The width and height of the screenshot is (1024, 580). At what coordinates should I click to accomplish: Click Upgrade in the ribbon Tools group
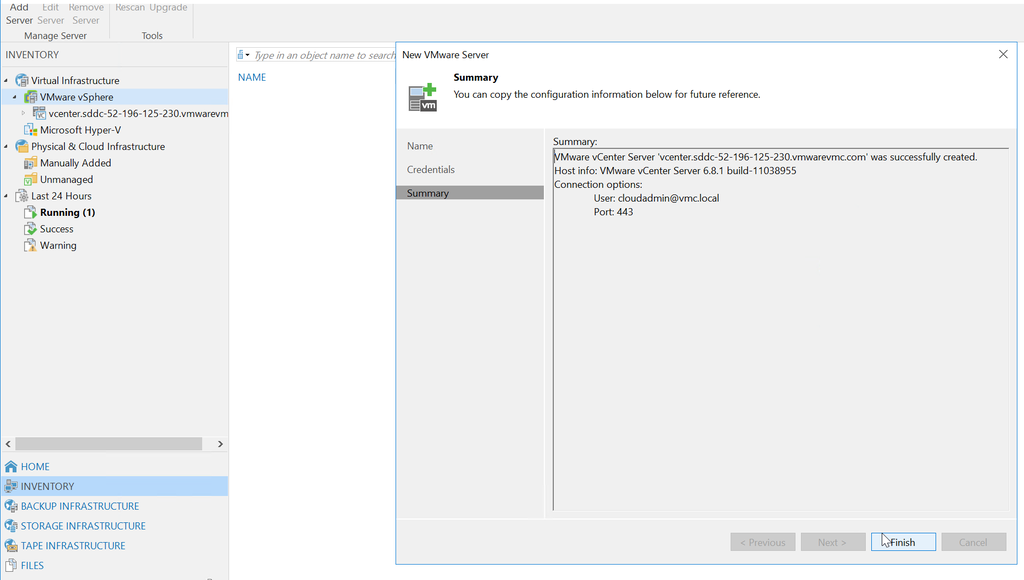point(168,7)
